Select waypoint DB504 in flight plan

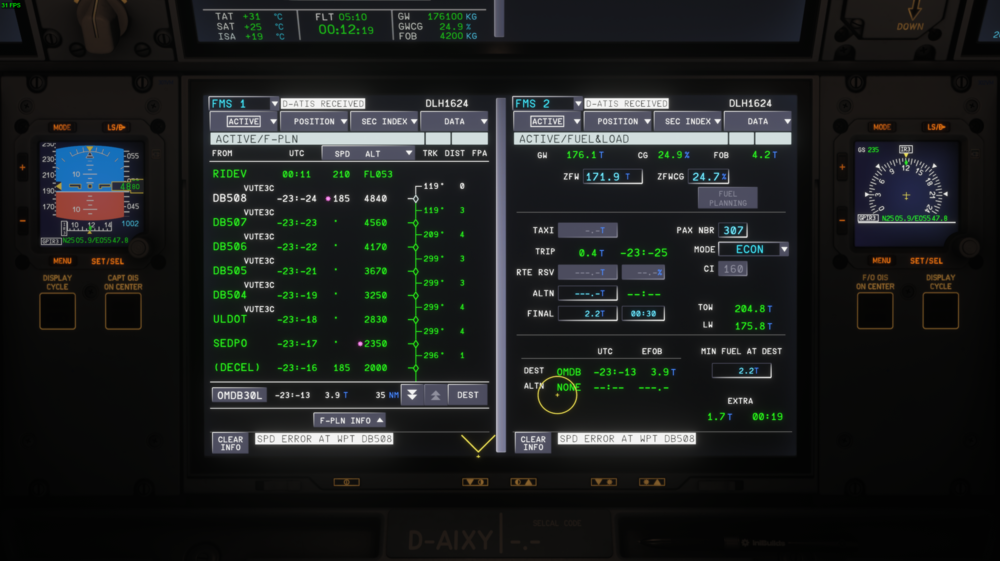click(x=230, y=295)
